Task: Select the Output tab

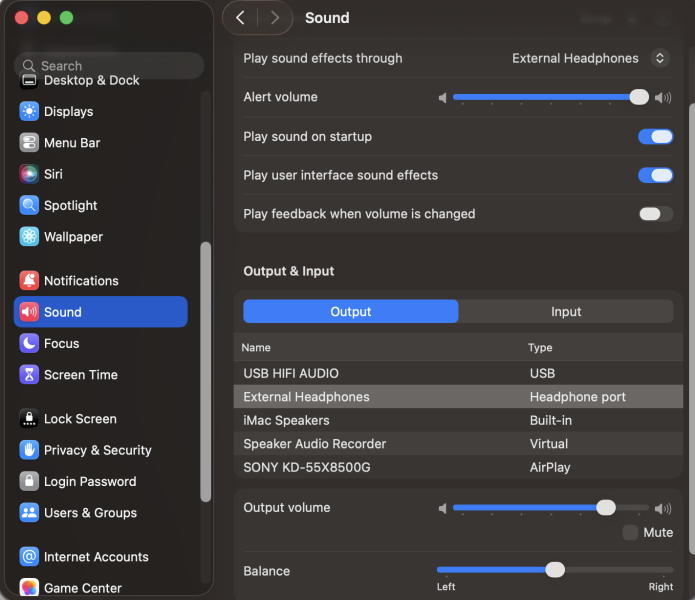Action: (351, 312)
